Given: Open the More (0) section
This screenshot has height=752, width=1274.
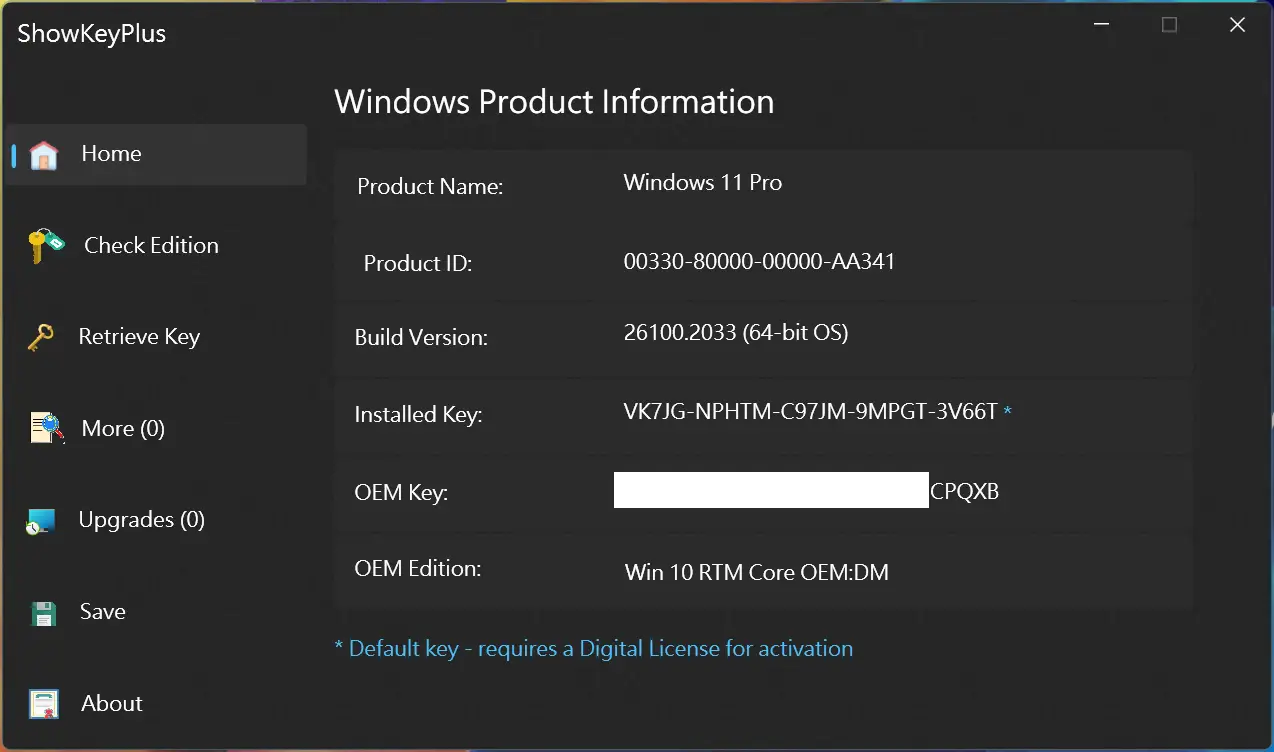Looking at the screenshot, I should [123, 429].
